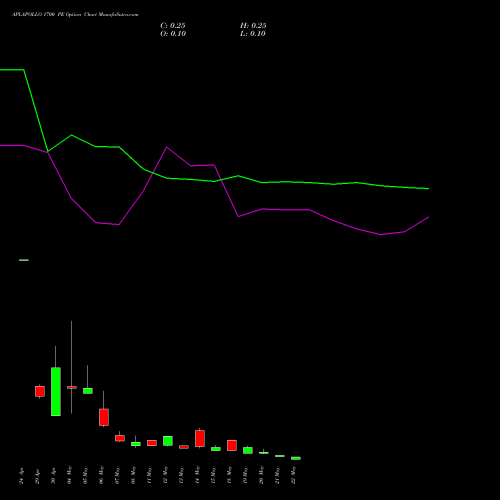Click the tall green candle for 30 Apr
The height and width of the screenshot is (500, 500).
click(56, 391)
